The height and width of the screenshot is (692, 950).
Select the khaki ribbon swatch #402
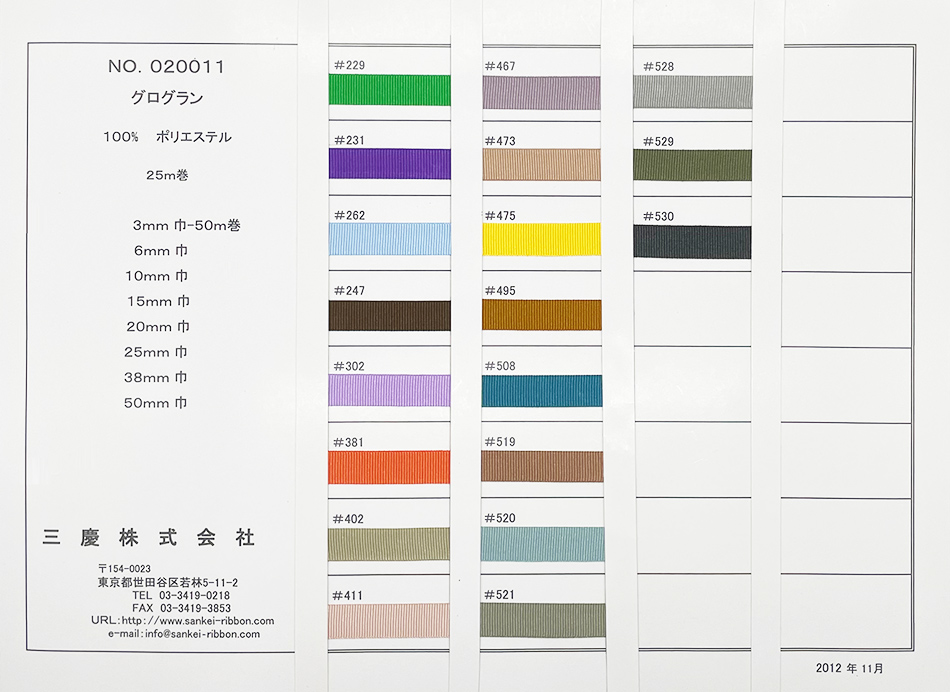389,544
